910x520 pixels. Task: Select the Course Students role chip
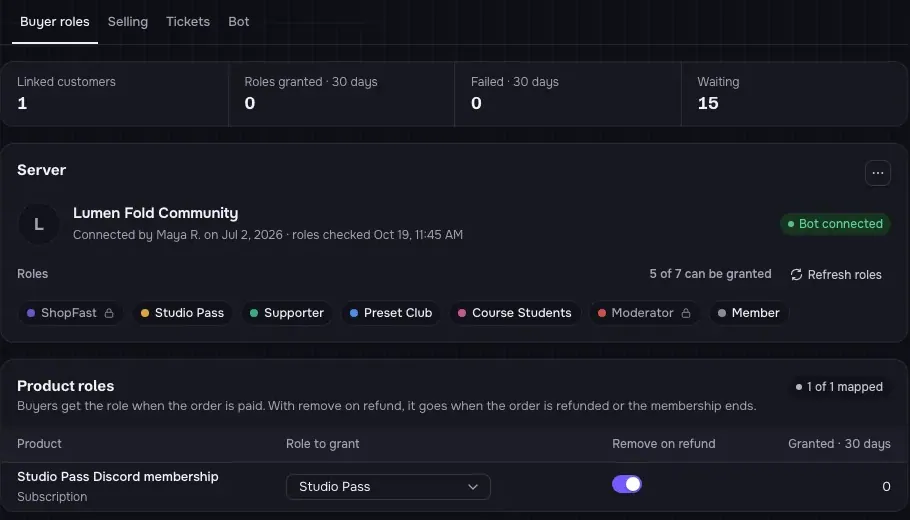coord(515,313)
